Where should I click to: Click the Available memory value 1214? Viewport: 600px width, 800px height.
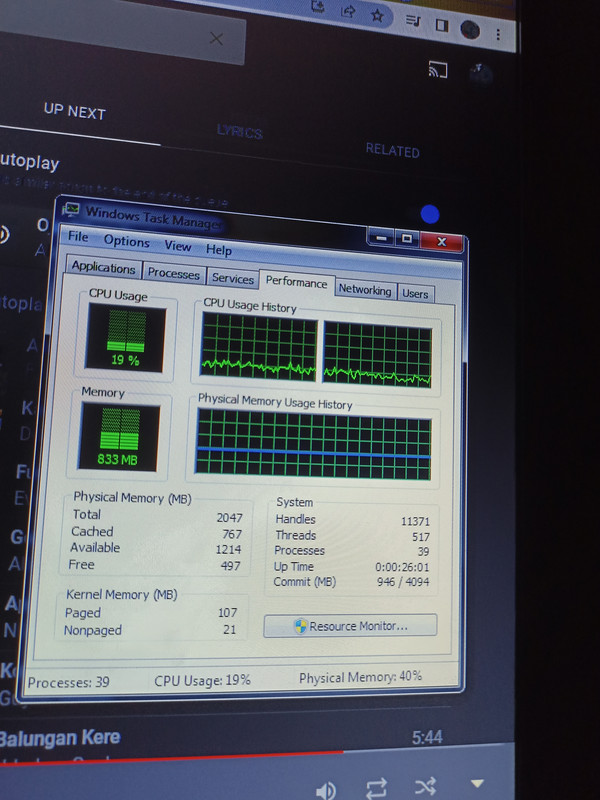(x=228, y=549)
